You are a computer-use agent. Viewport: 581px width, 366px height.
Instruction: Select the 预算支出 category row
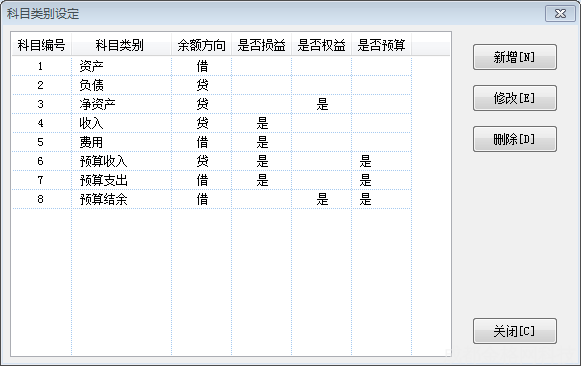click(212, 180)
